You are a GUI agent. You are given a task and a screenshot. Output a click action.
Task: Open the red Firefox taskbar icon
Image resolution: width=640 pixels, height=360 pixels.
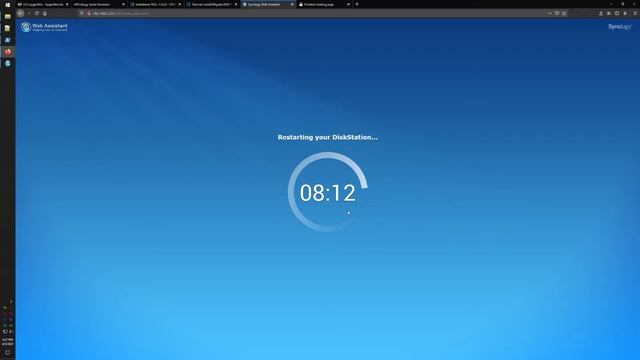click(7, 52)
